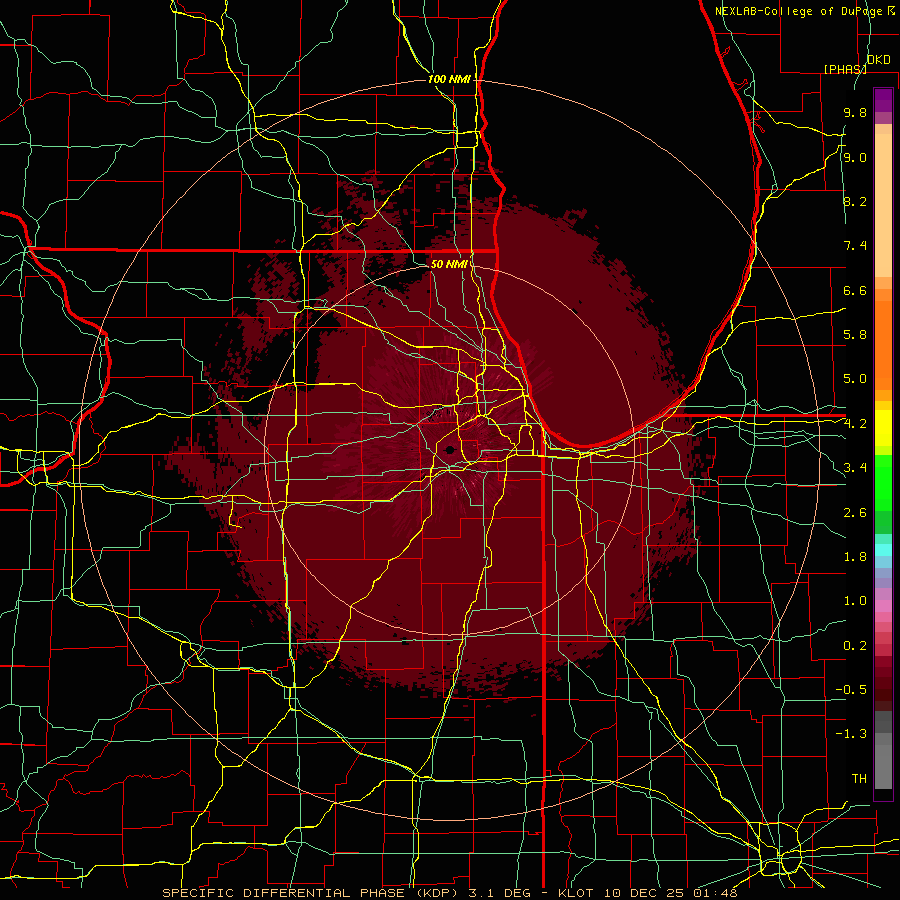Viewport: 900px width, 900px height.
Task: Click the 6.6 value on the scale
Action: (x=855, y=290)
